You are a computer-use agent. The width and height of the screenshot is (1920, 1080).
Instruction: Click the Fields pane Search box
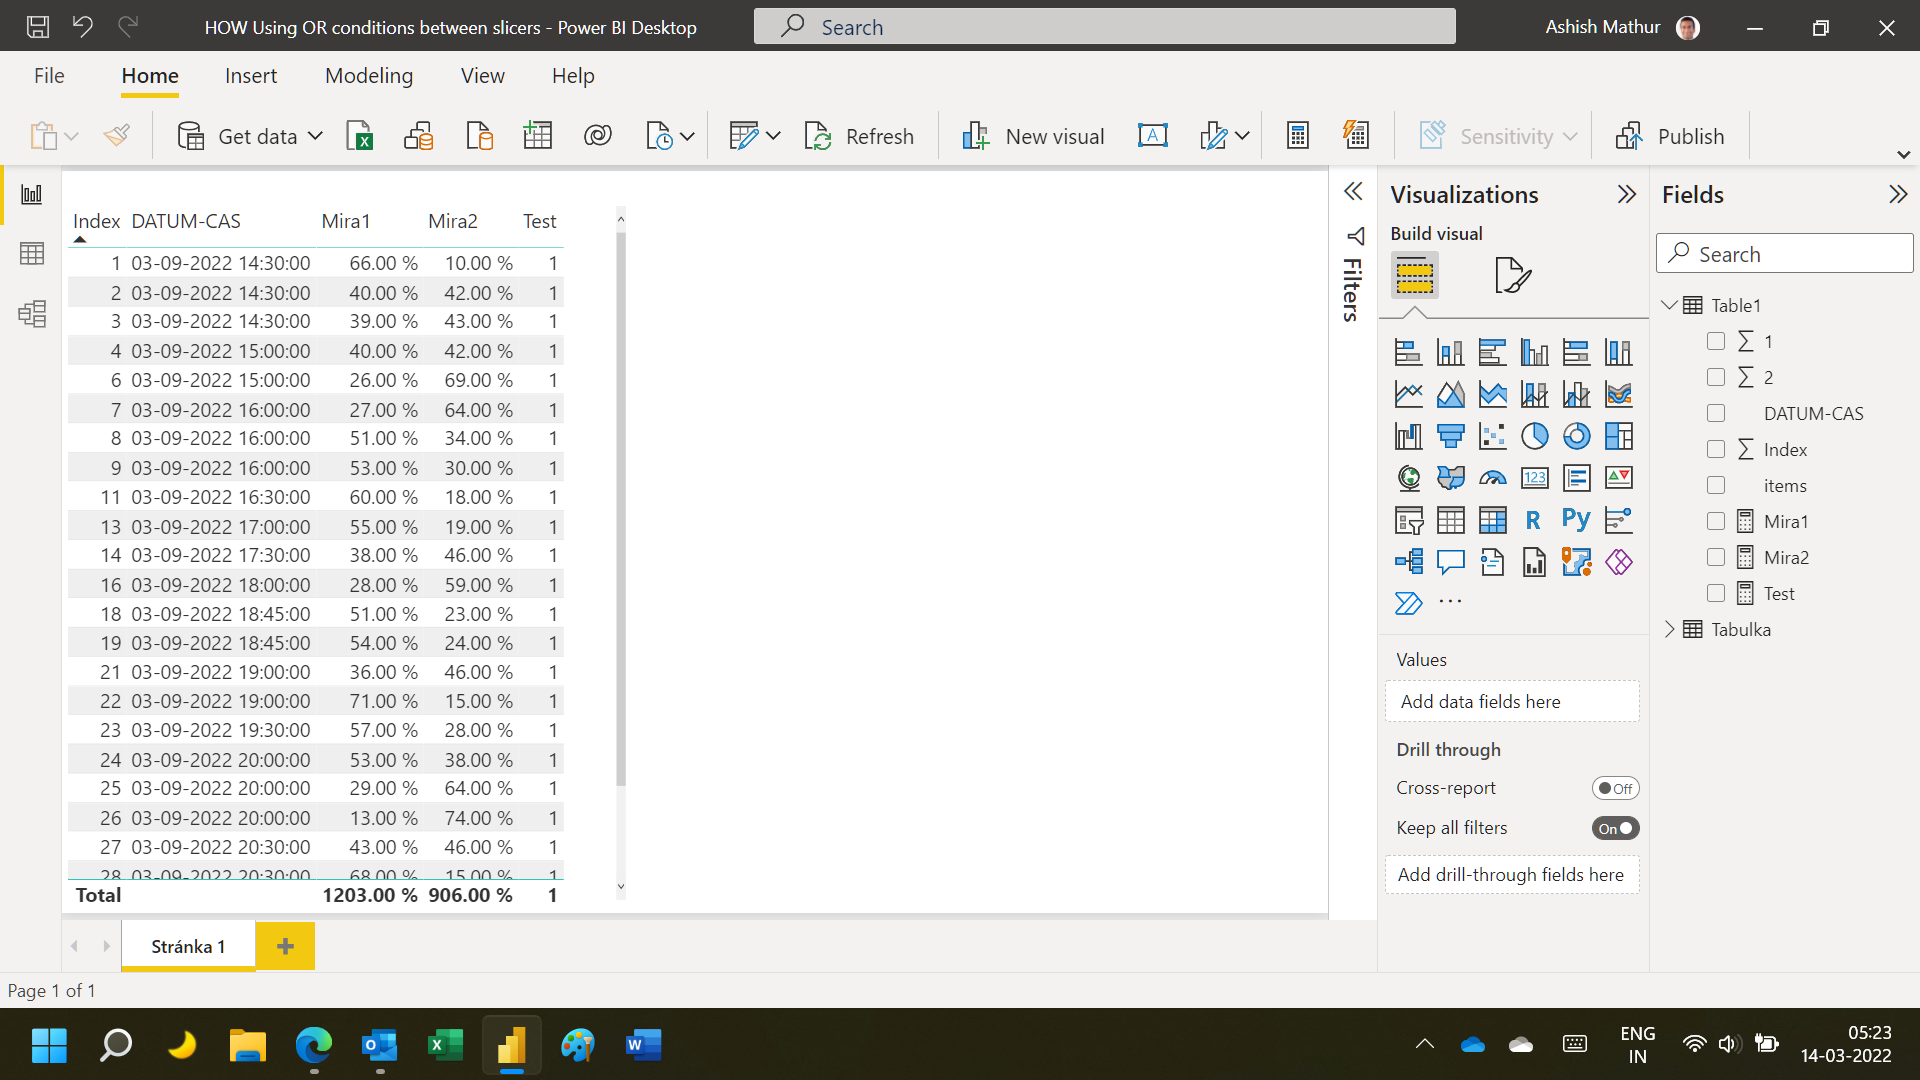point(1784,254)
